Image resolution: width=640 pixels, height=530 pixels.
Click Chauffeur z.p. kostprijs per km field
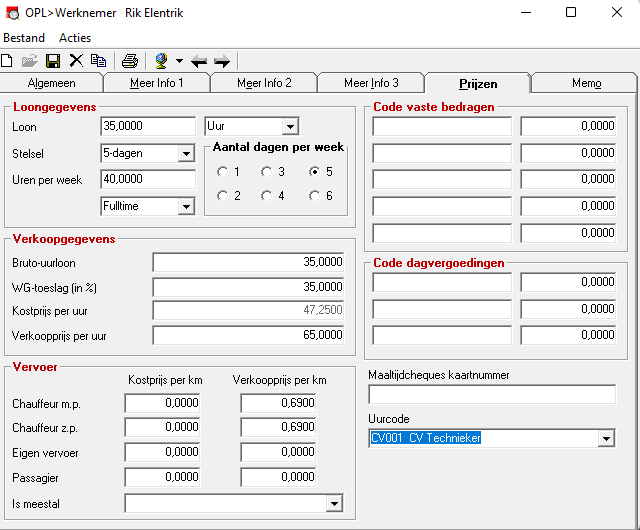[162, 428]
